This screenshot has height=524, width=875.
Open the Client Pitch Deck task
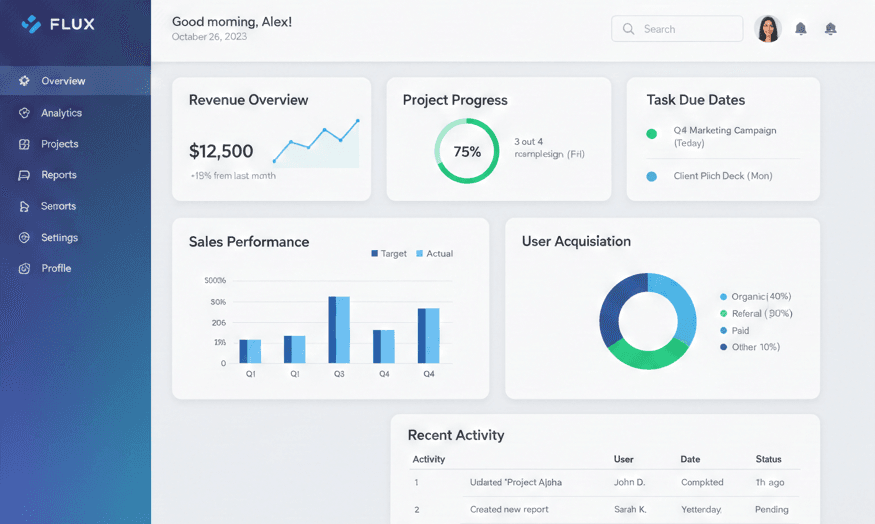coord(722,176)
